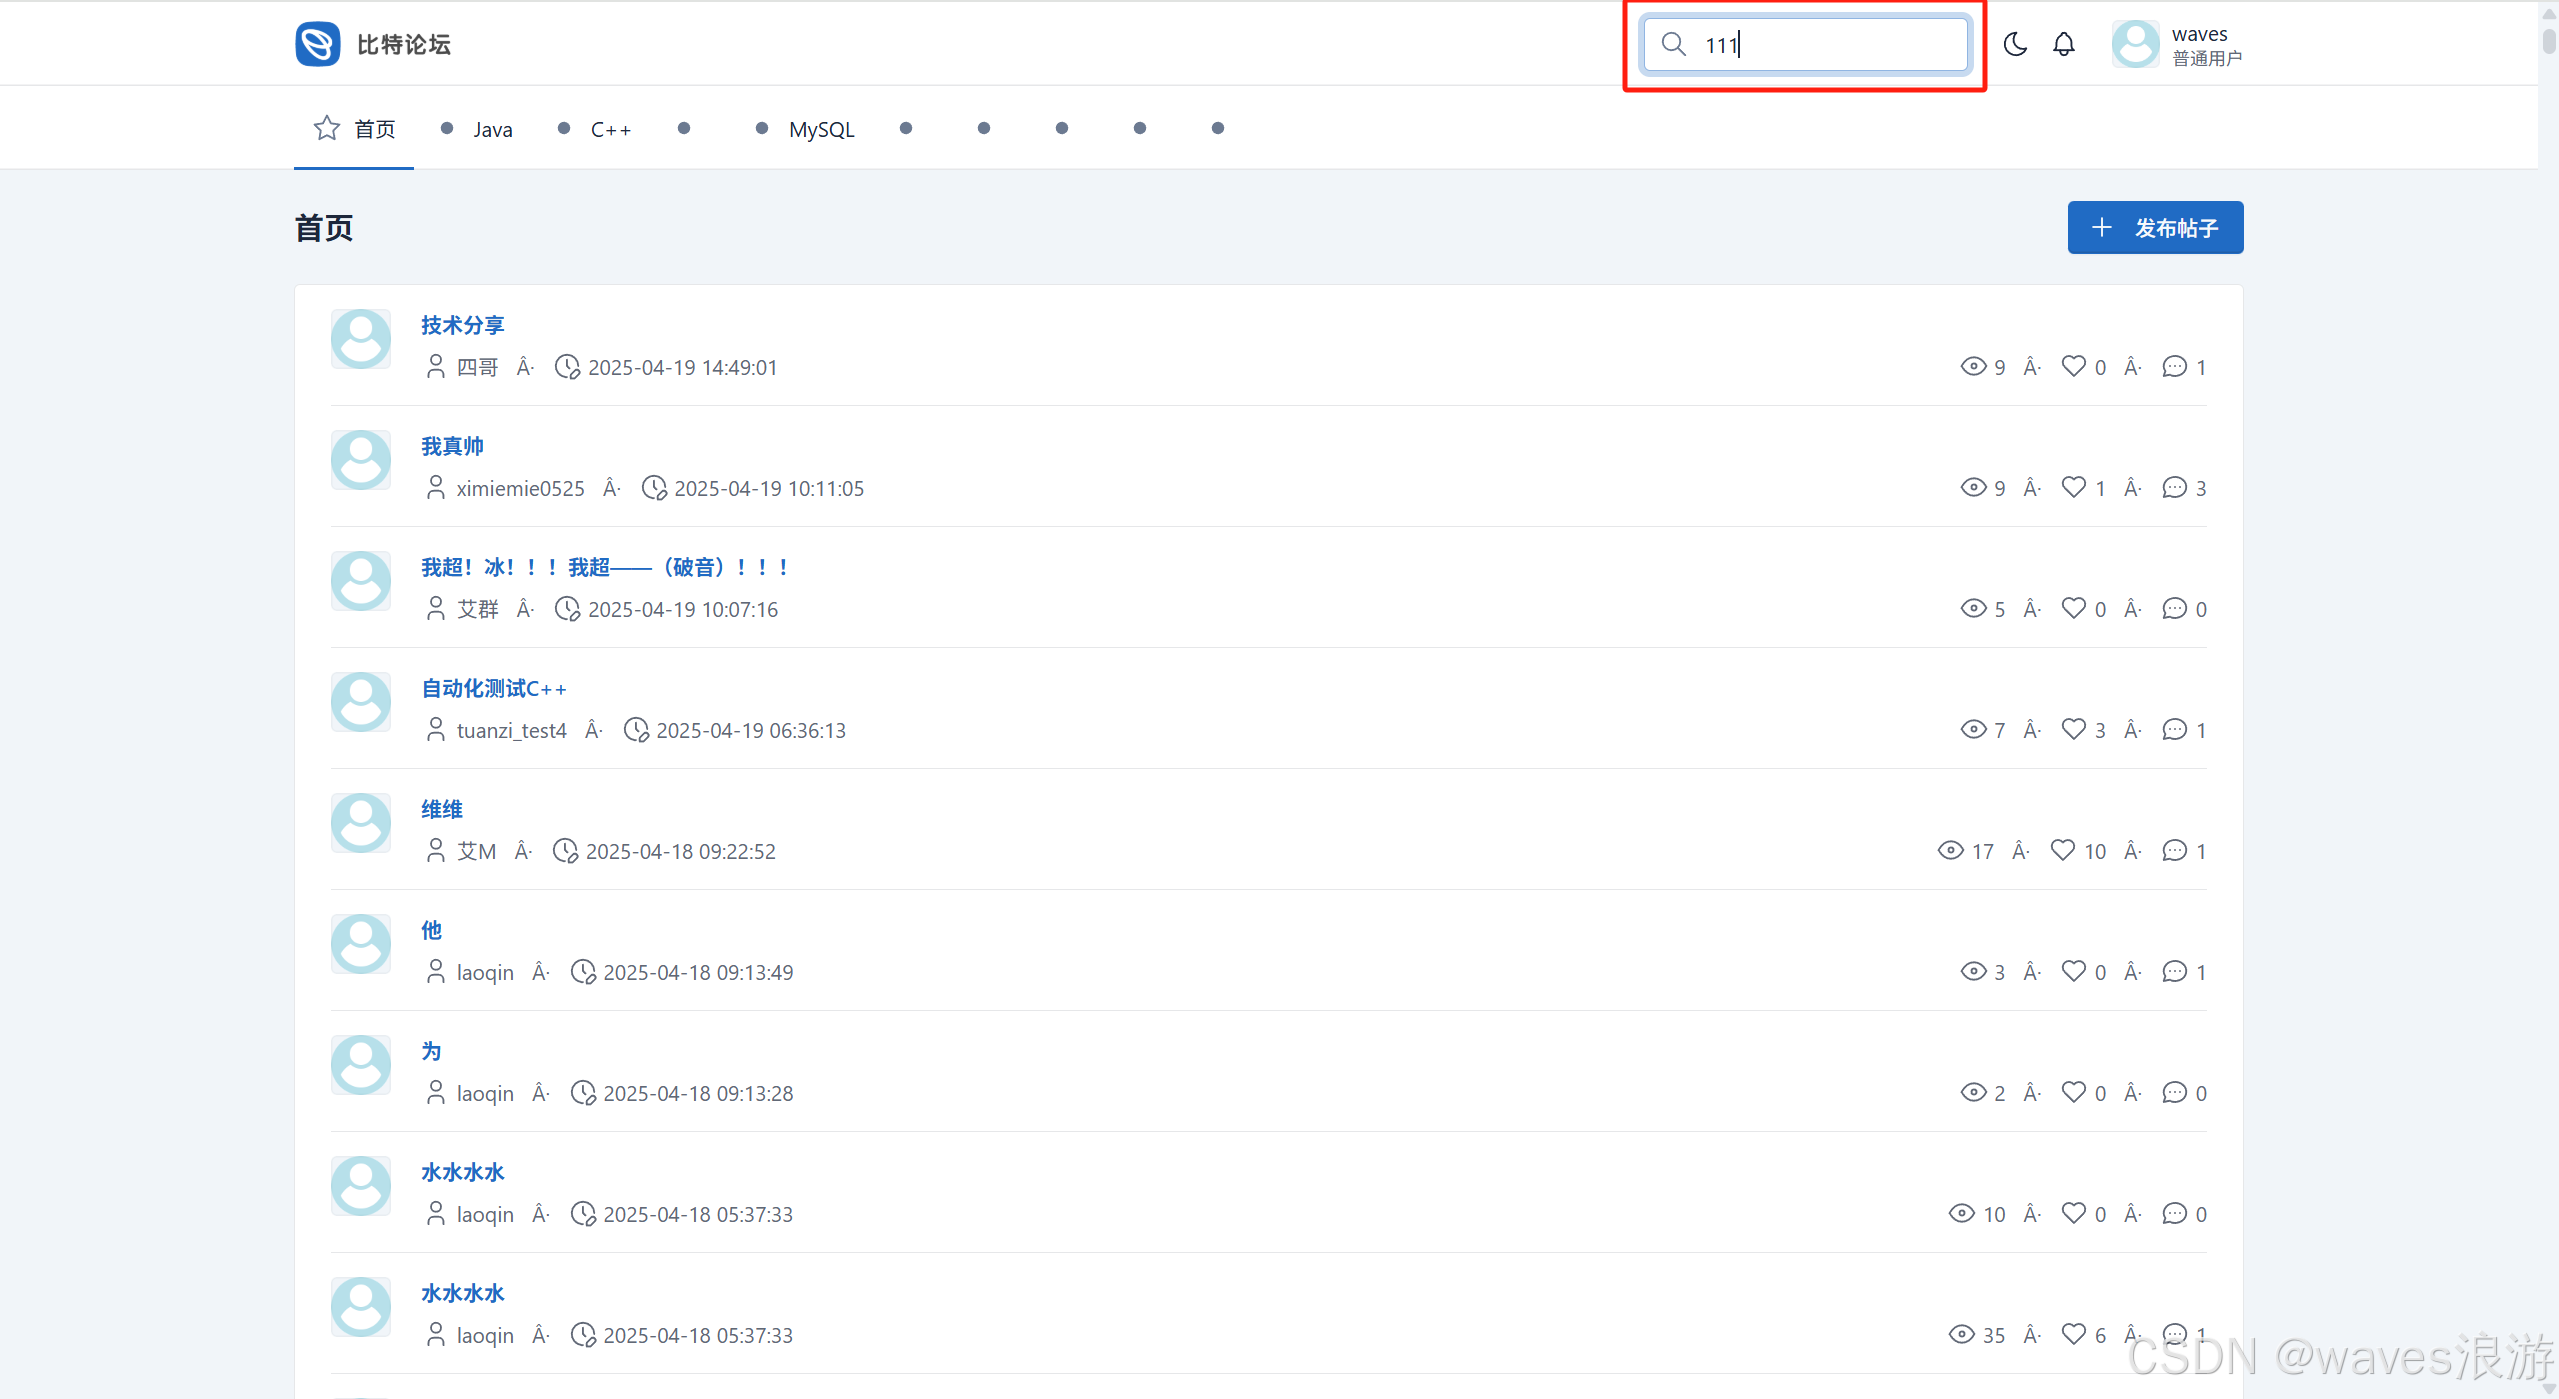Viewport: 2559px width, 1399px height.
Task: Click the page vertical scrollbar
Action: 2548,40
